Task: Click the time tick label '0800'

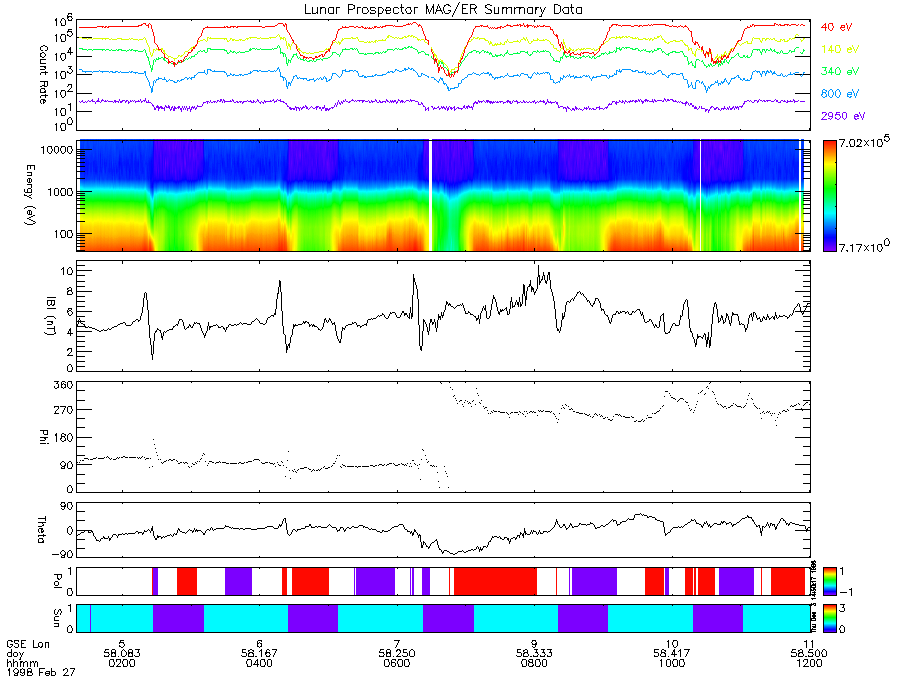Action: (x=534, y=663)
